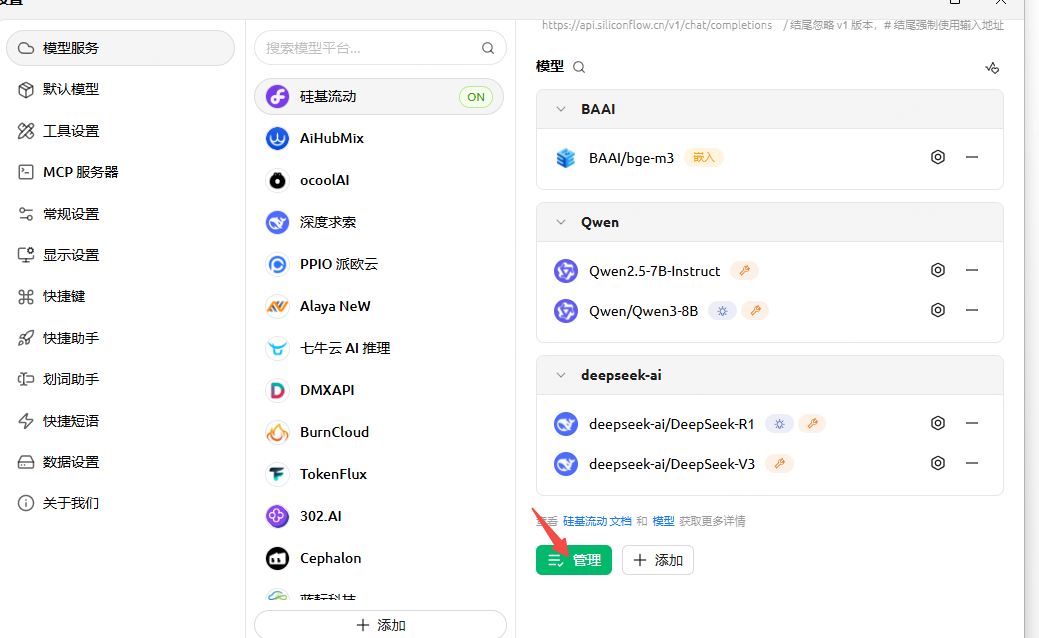Click the BAAI/bge-m3 model name

631,158
